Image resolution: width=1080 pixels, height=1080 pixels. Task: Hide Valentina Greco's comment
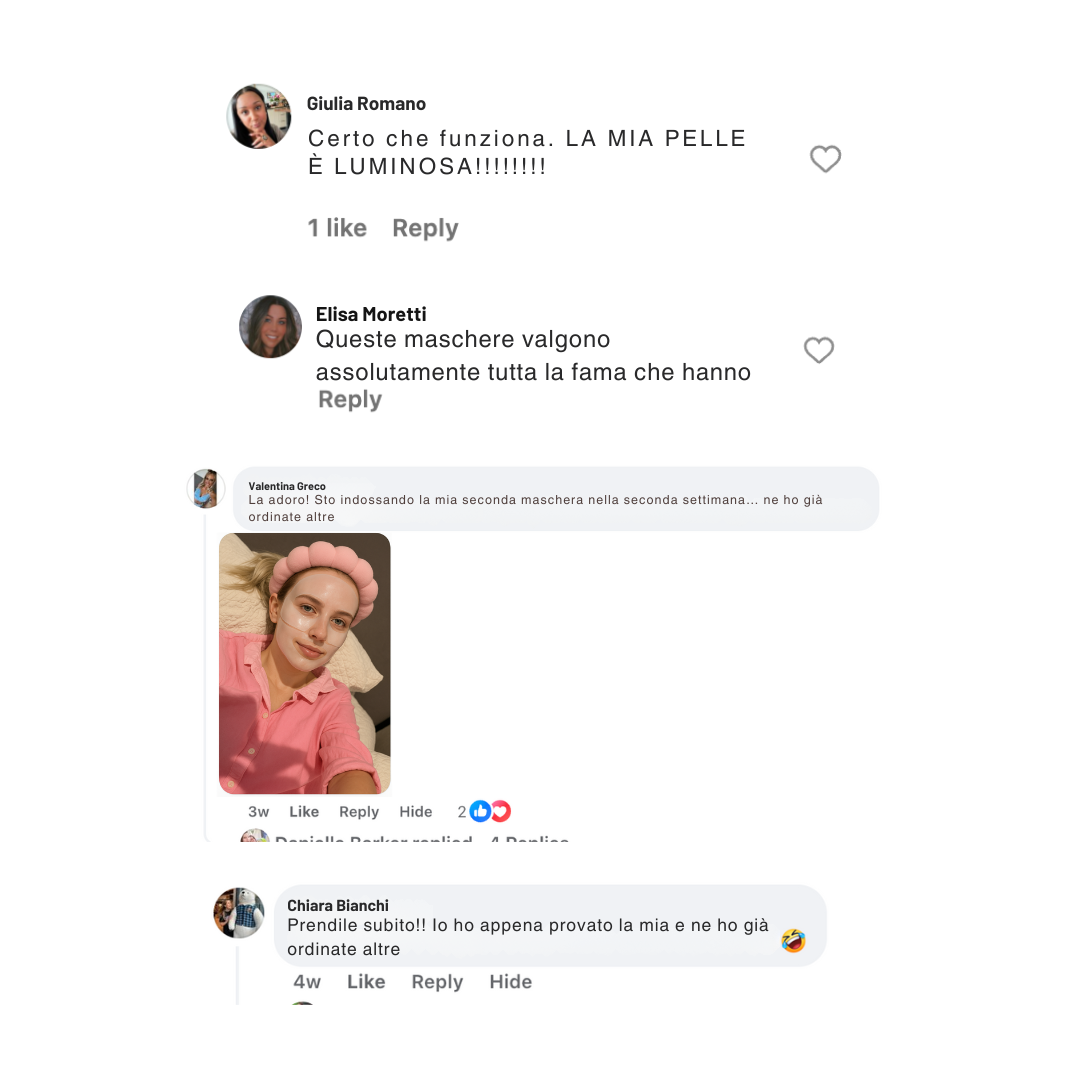point(415,811)
